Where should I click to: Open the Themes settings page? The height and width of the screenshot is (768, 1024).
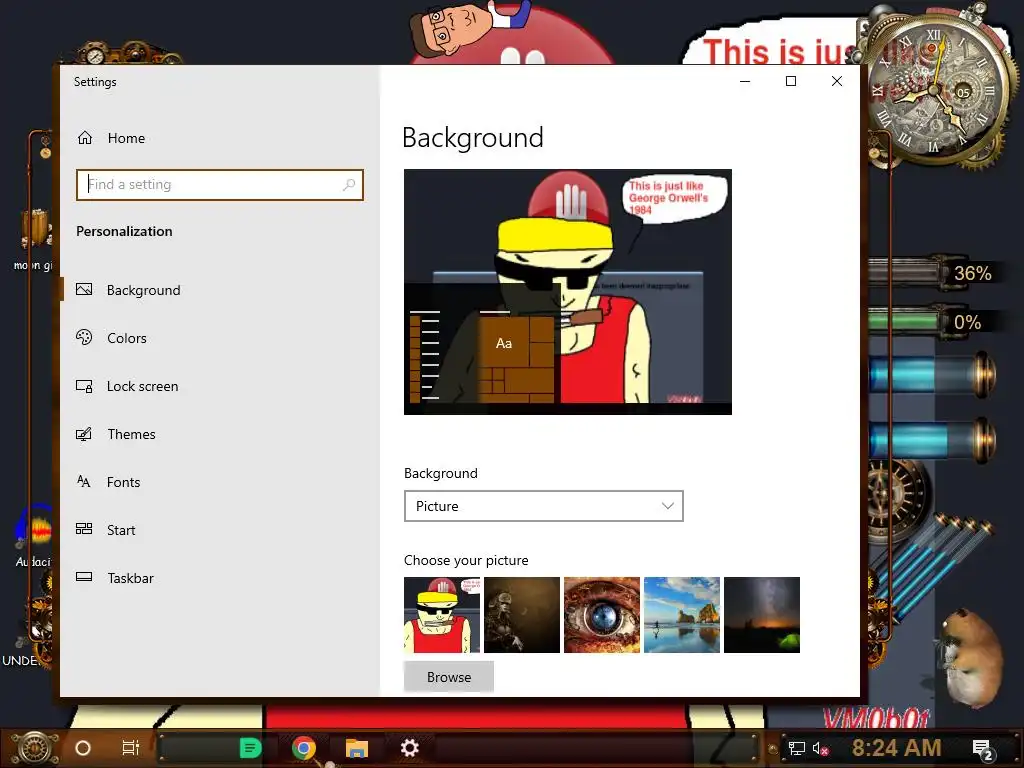tap(131, 434)
